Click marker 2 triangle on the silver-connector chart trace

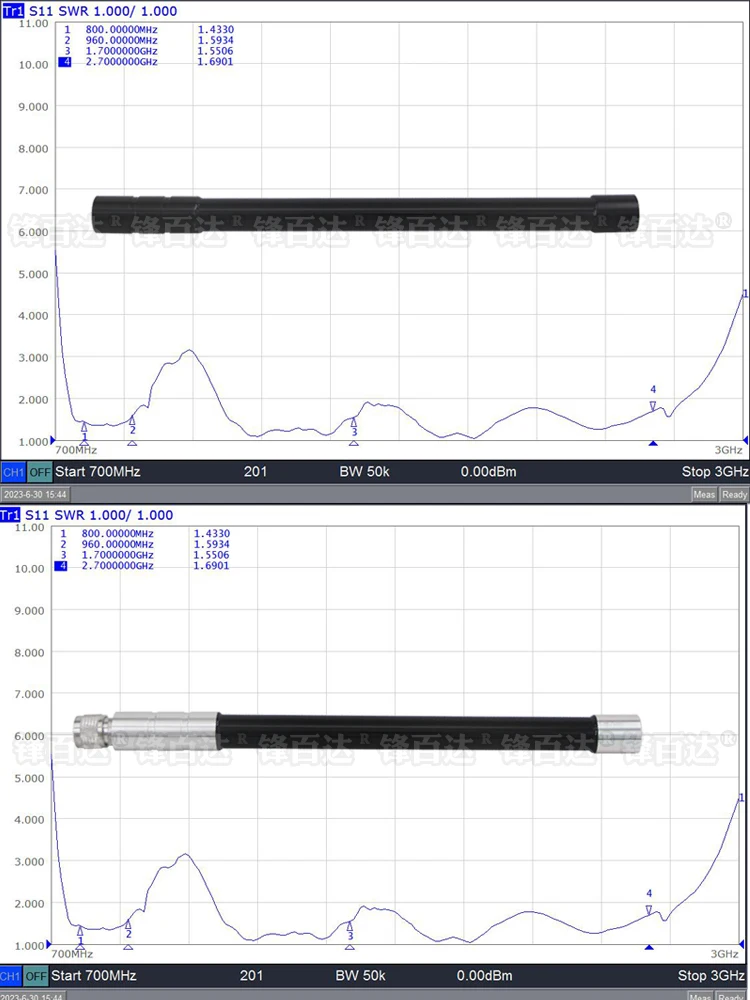point(128,925)
